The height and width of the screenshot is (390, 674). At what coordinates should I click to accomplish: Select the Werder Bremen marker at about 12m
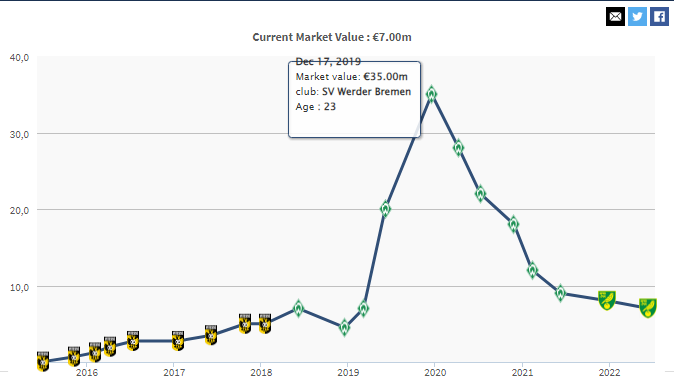[532, 270]
